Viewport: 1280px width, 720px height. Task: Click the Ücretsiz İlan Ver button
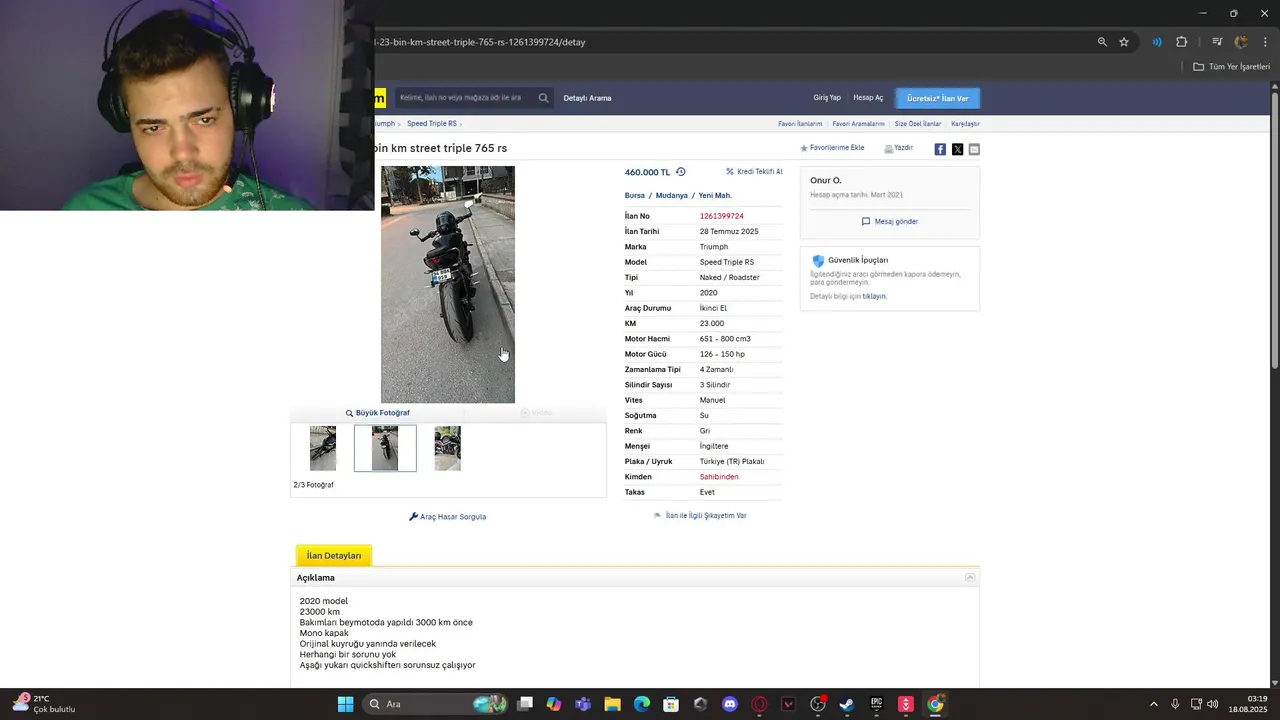pos(937,98)
